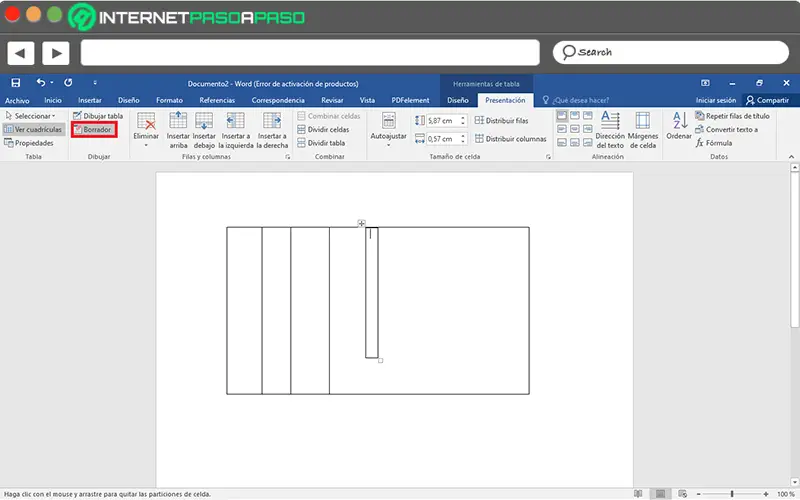Switch to the Revisar tab

(x=332, y=100)
